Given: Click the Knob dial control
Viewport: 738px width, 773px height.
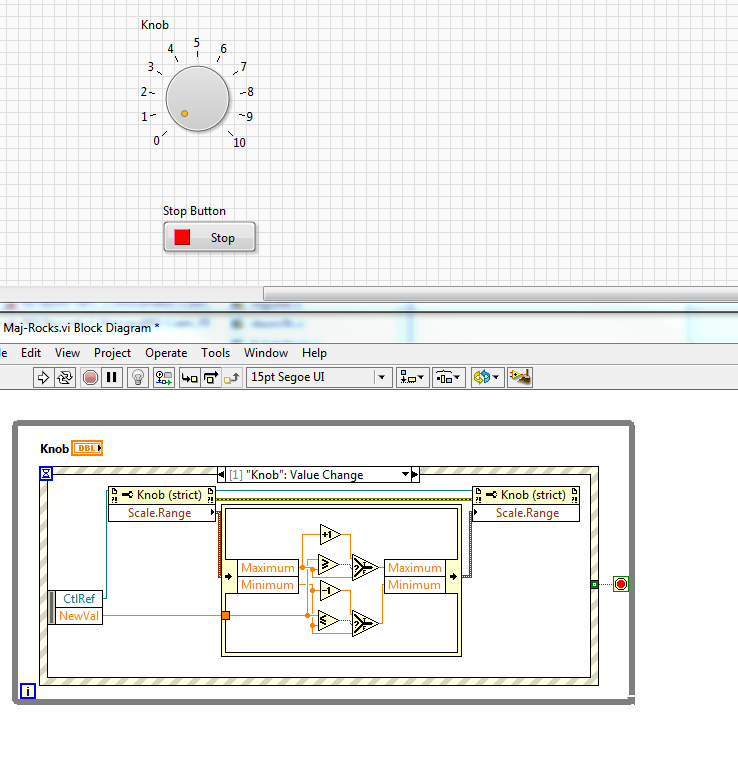Looking at the screenshot, I should click(197, 98).
